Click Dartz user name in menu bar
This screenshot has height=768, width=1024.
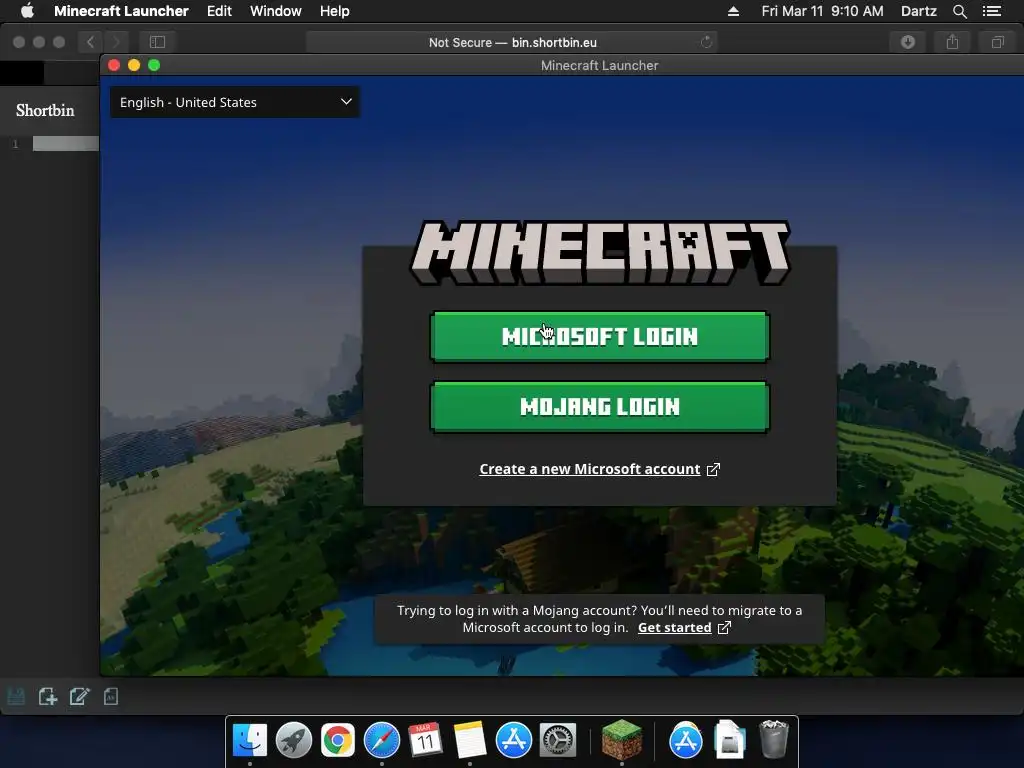[918, 11]
